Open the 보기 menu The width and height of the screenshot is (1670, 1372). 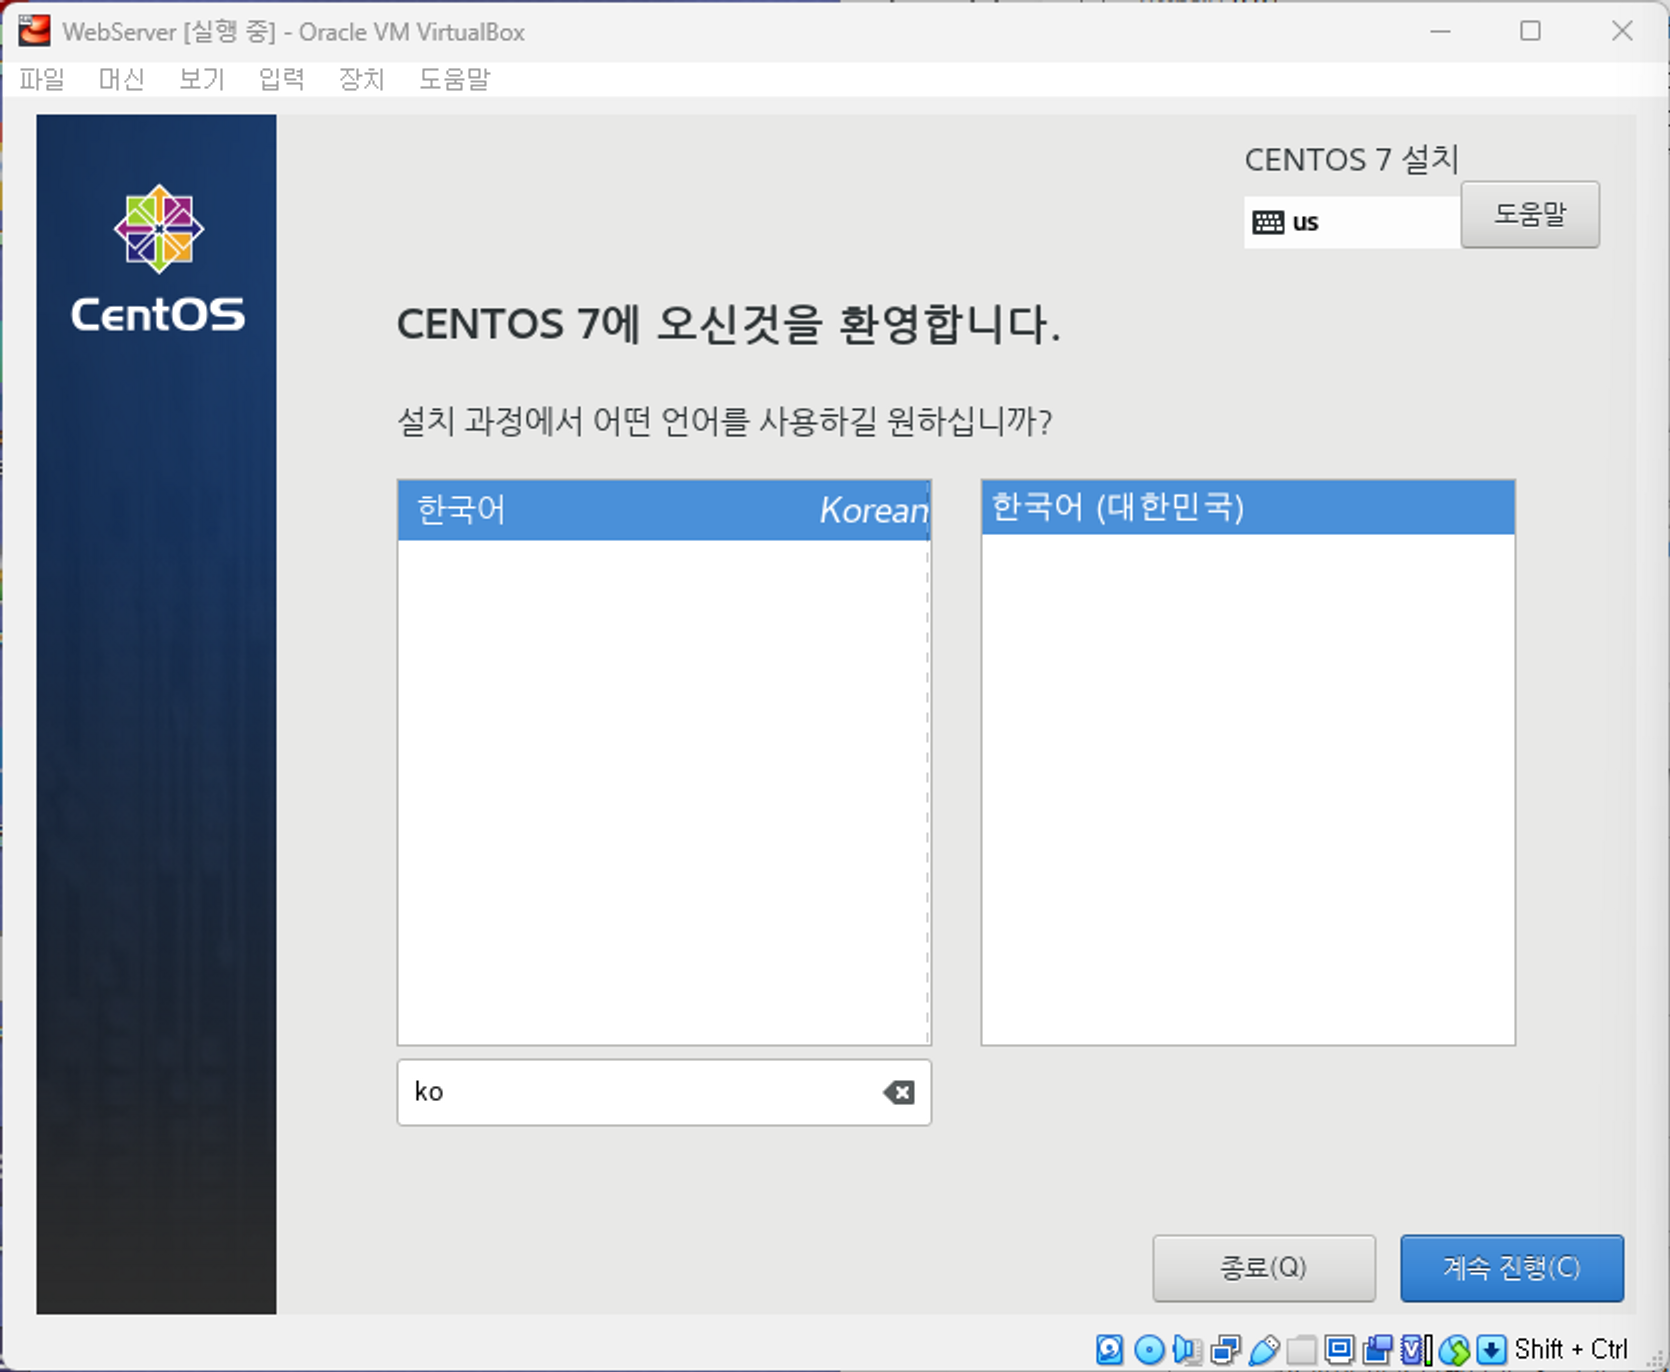coord(202,79)
